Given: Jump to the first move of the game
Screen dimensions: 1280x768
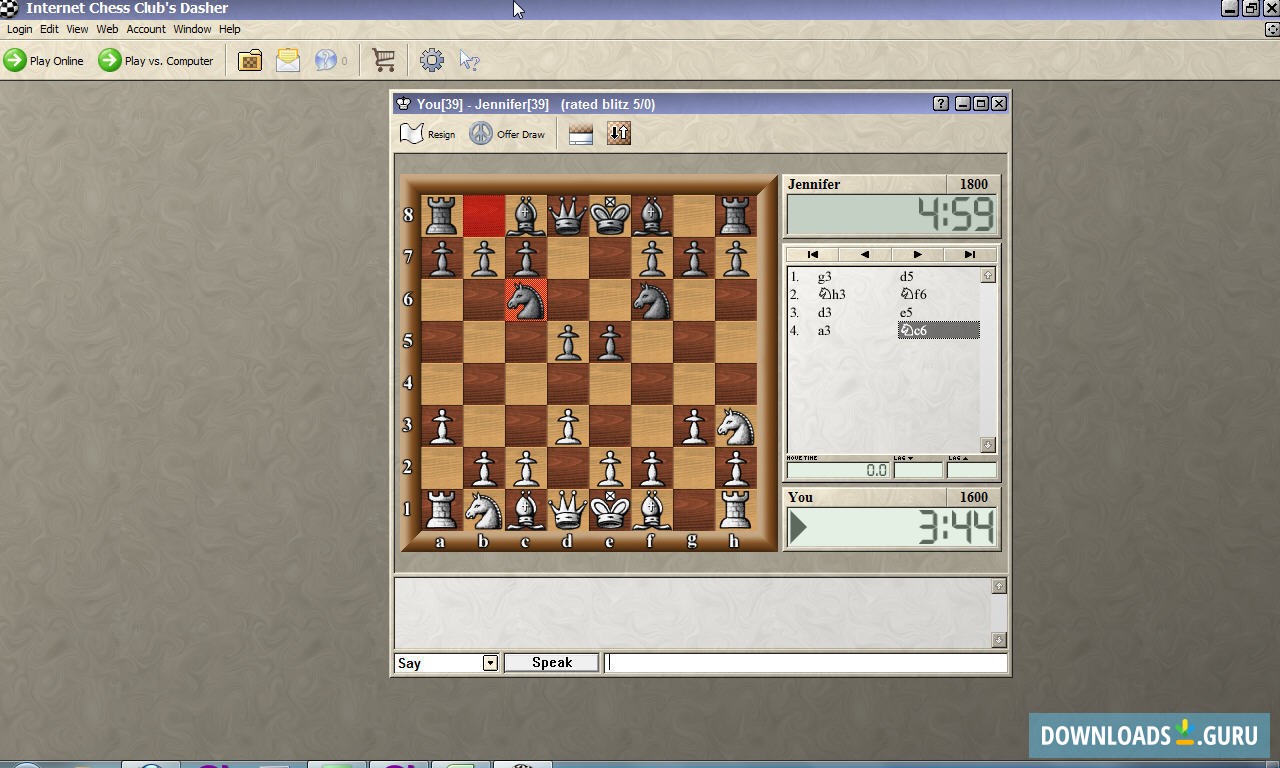Looking at the screenshot, I should click(812, 255).
